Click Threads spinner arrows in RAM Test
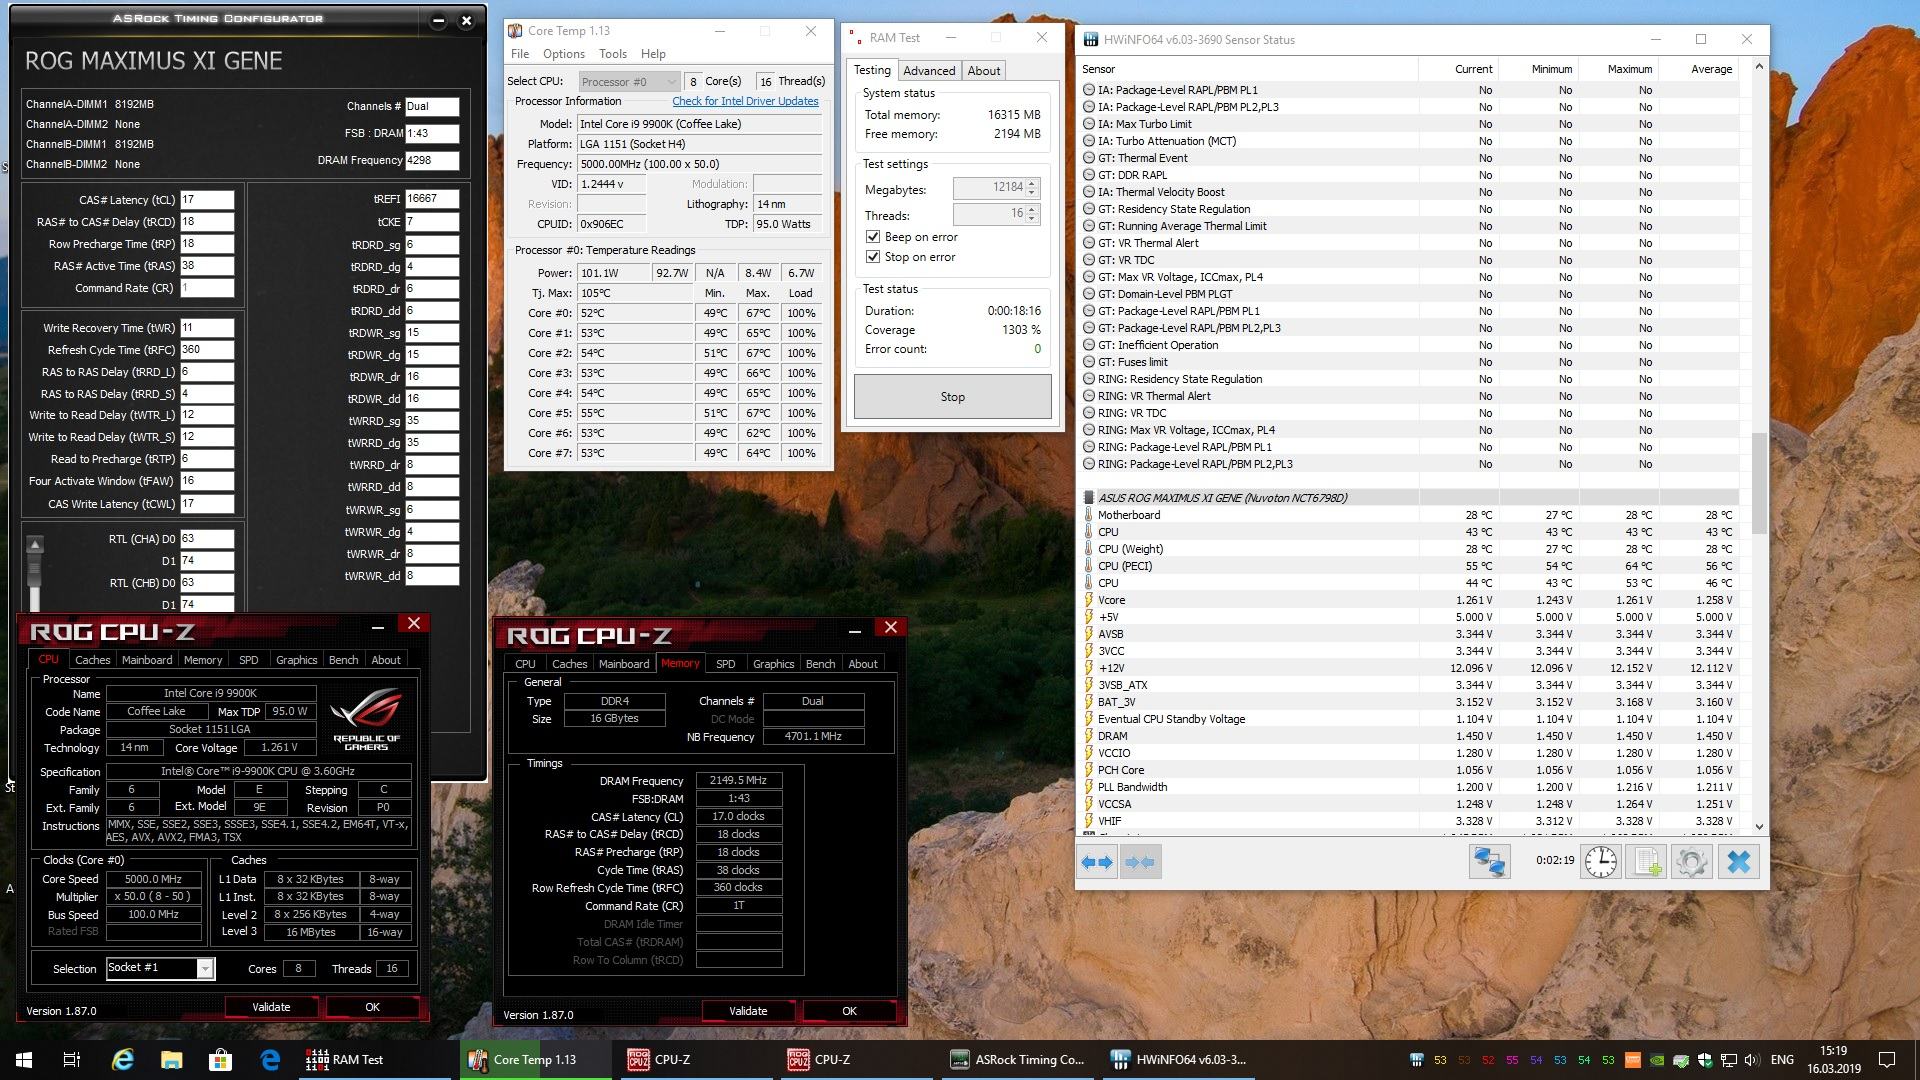 click(1033, 214)
